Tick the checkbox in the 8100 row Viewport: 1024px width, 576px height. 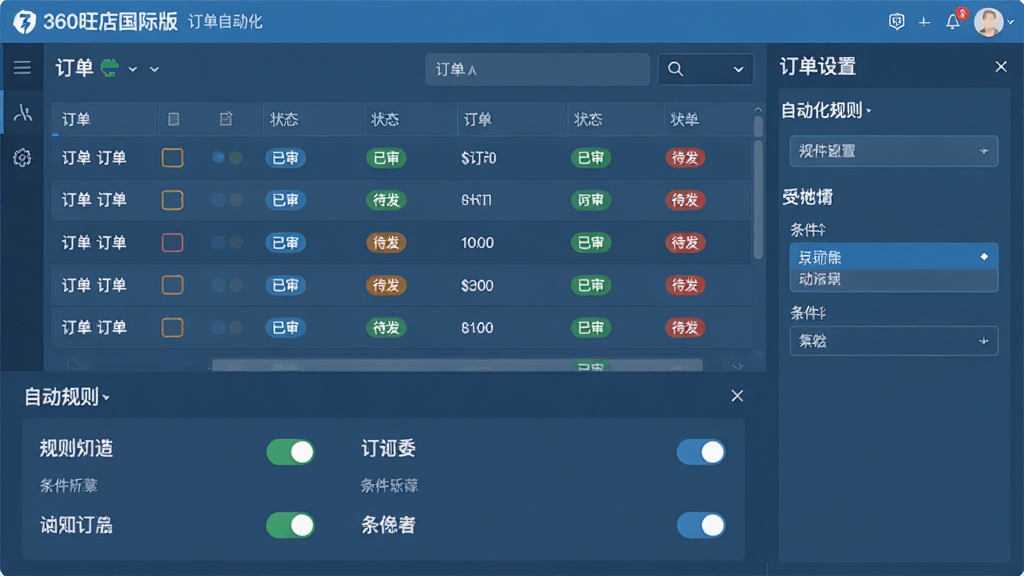tap(172, 327)
